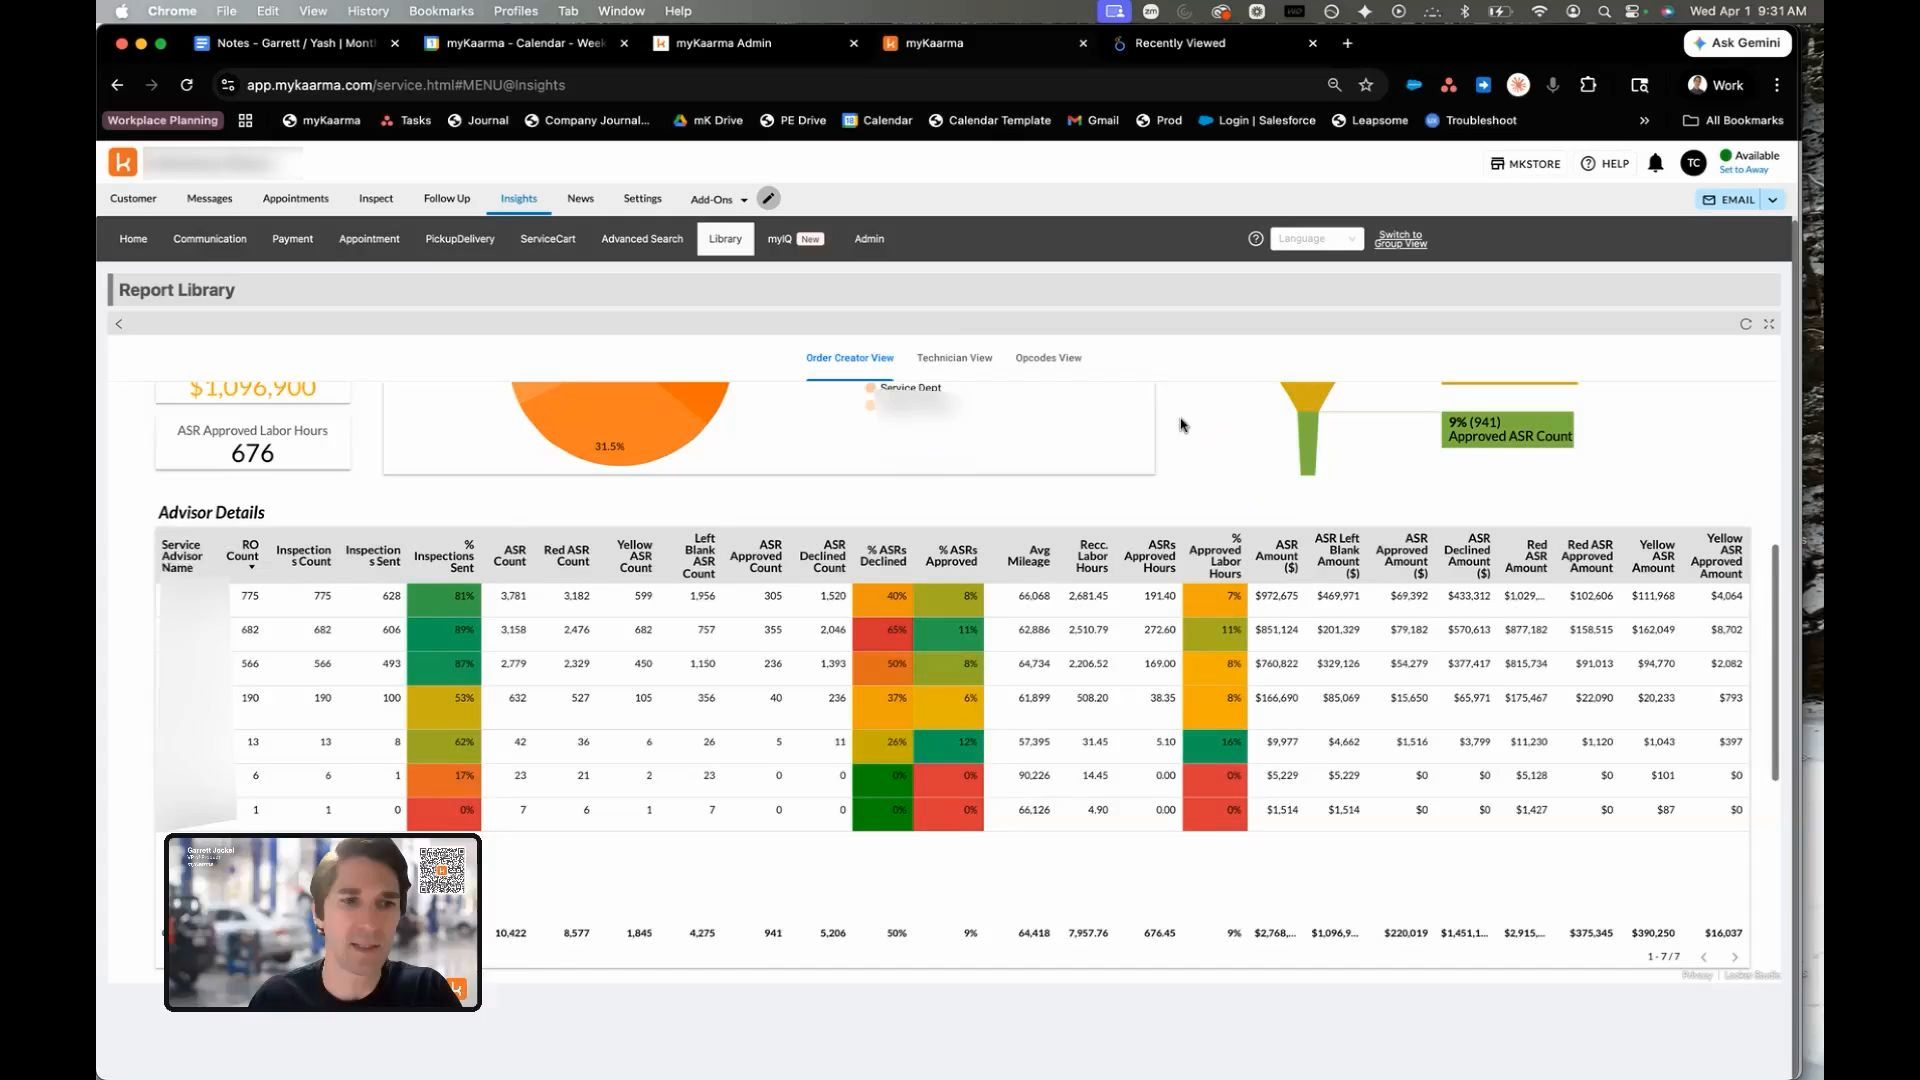Open the Advanced Search menu item
Viewport: 1920px width, 1080px height.
[642, 239]
